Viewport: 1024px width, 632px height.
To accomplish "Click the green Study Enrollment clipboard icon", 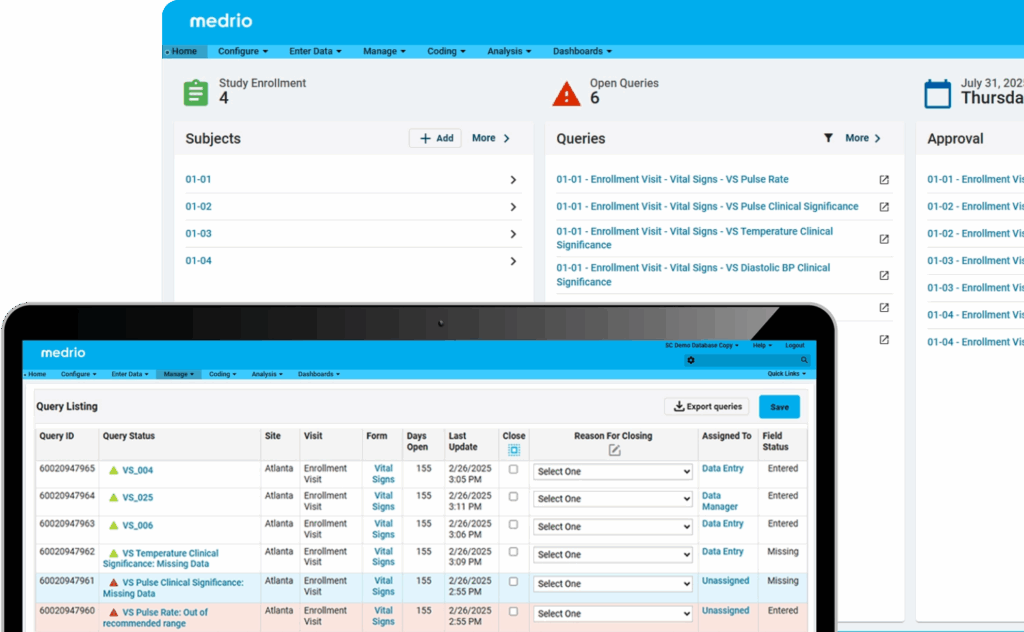I will (196, 93).
